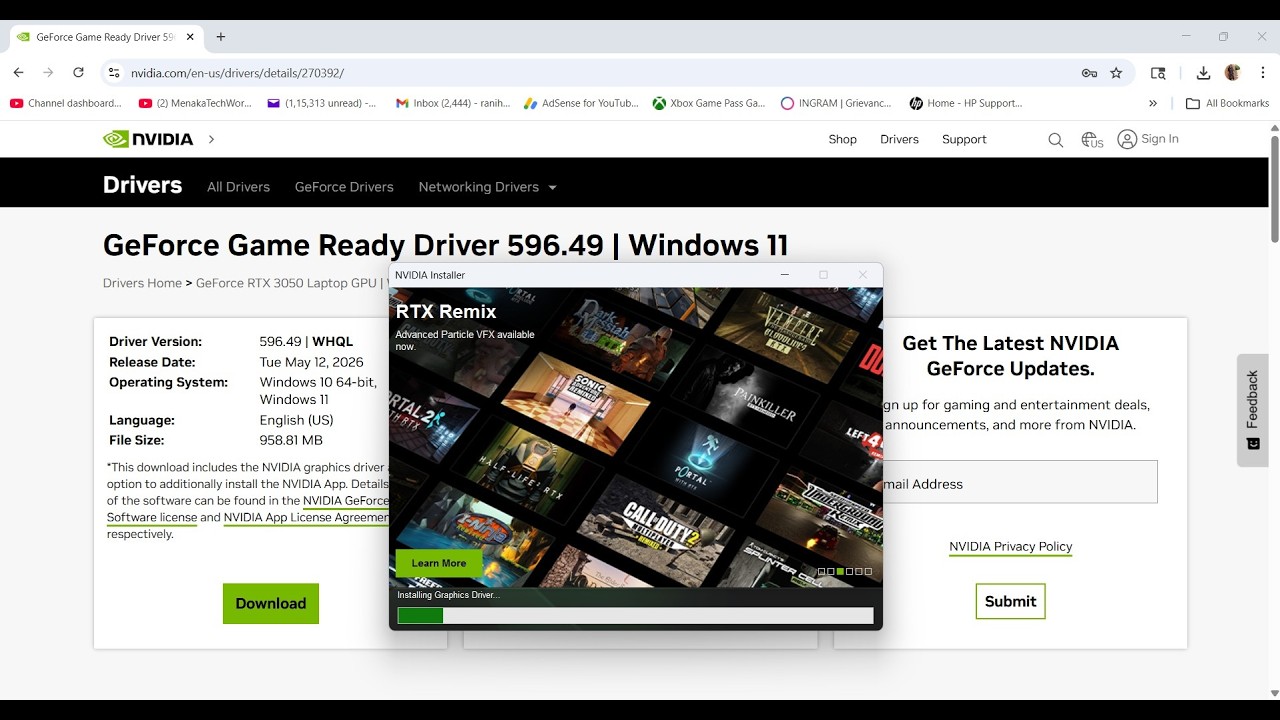Go back using the browser back arrow

pos(18,73)
